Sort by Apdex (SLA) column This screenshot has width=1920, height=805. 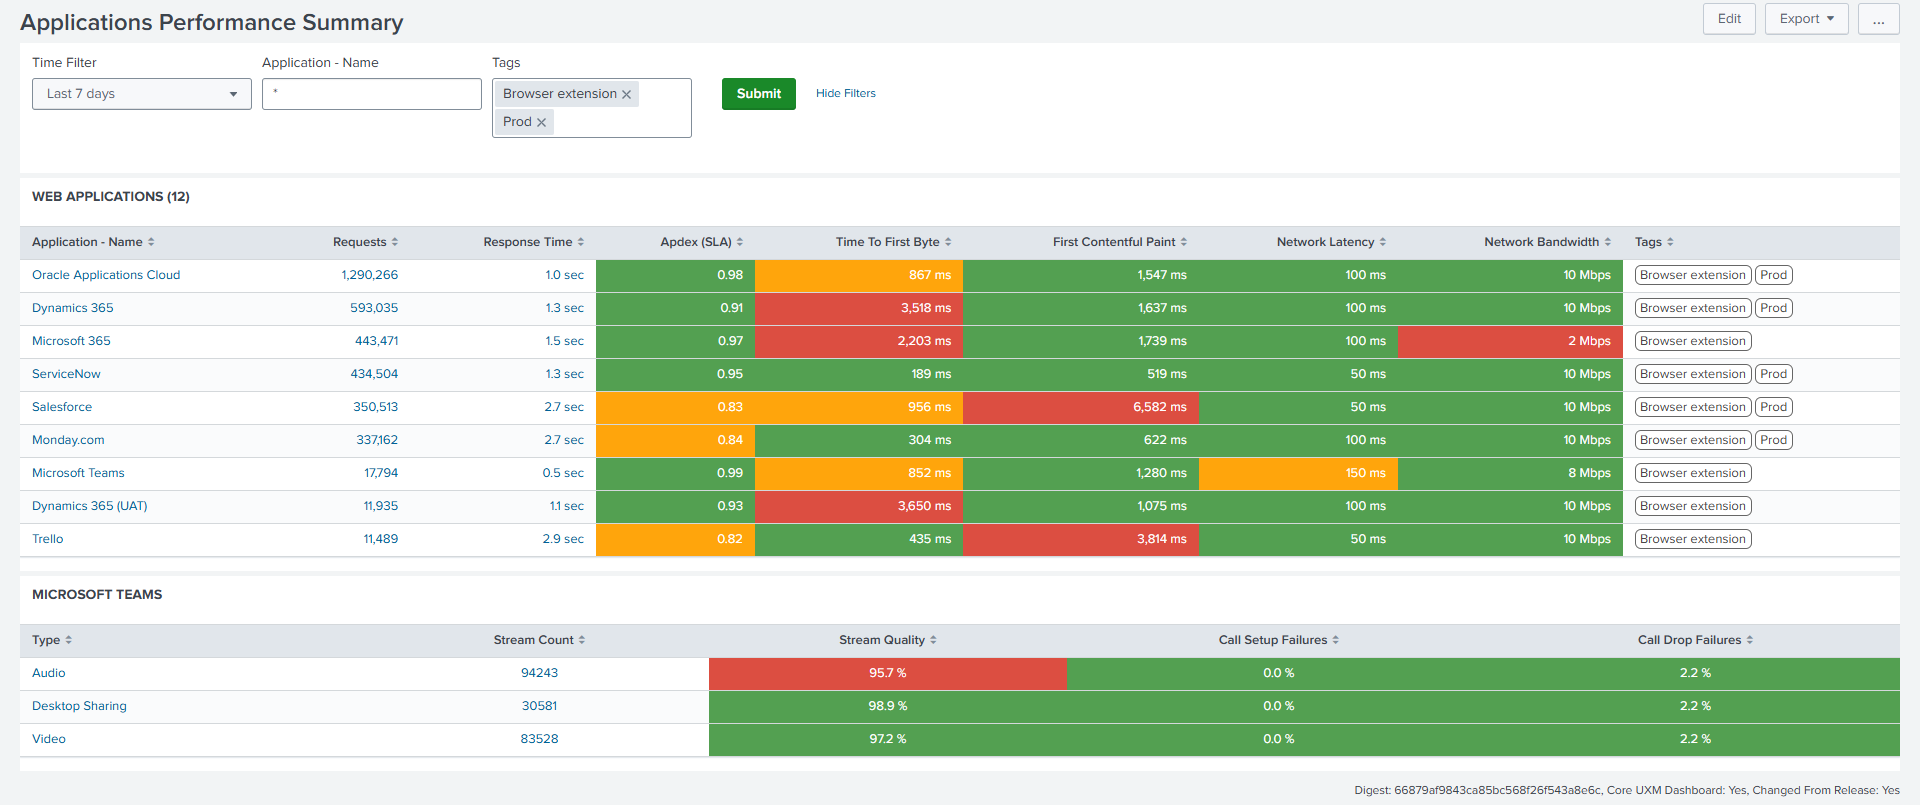coord(701,242)
